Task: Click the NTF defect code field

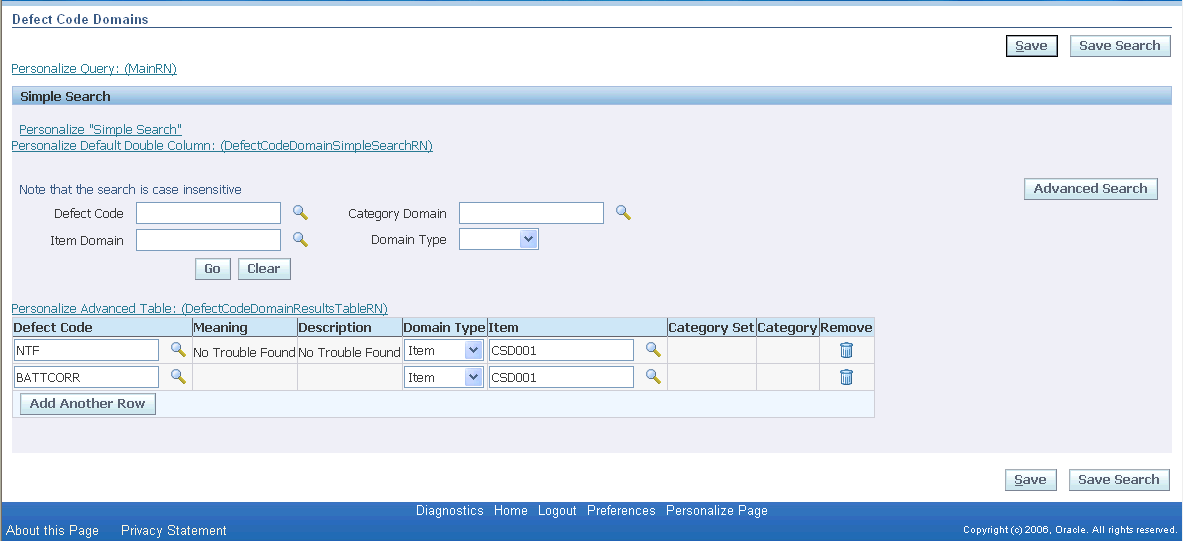Action: pyautogui.click(x=86, y=350)
